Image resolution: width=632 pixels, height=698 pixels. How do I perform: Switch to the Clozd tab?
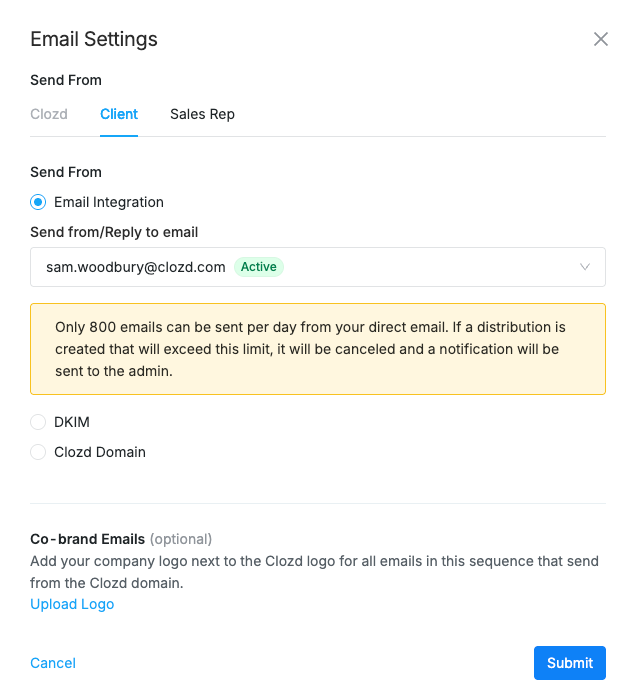(x=49, y=114)
